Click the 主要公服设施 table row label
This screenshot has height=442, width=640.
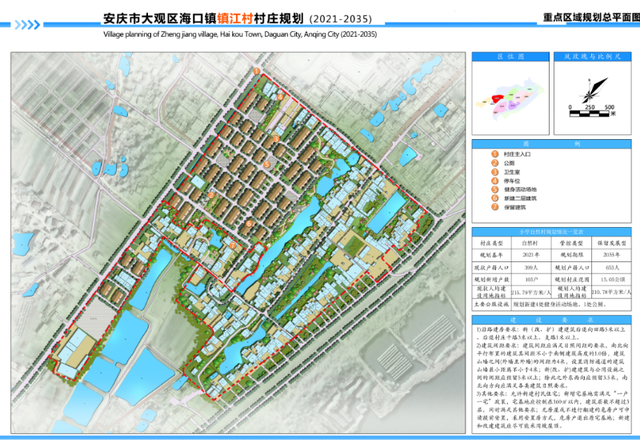tap(491, 304)
